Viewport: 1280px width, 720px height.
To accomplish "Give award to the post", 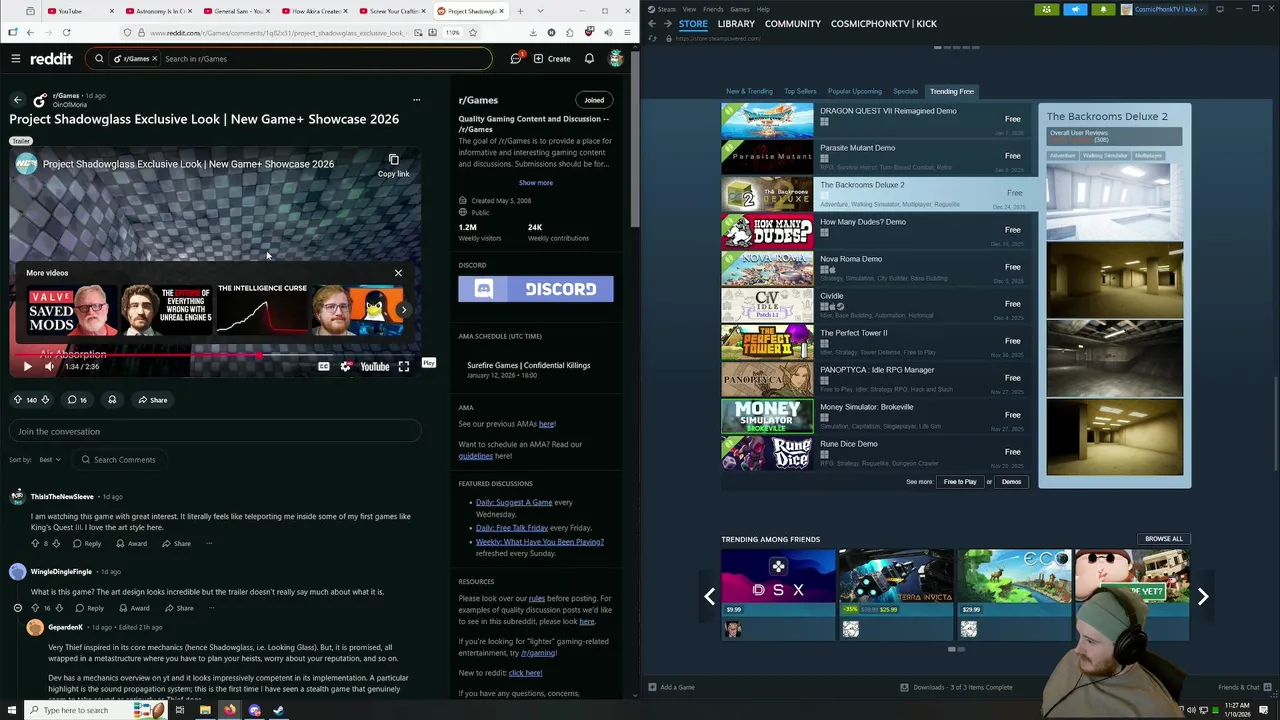I will coord(112,400).
